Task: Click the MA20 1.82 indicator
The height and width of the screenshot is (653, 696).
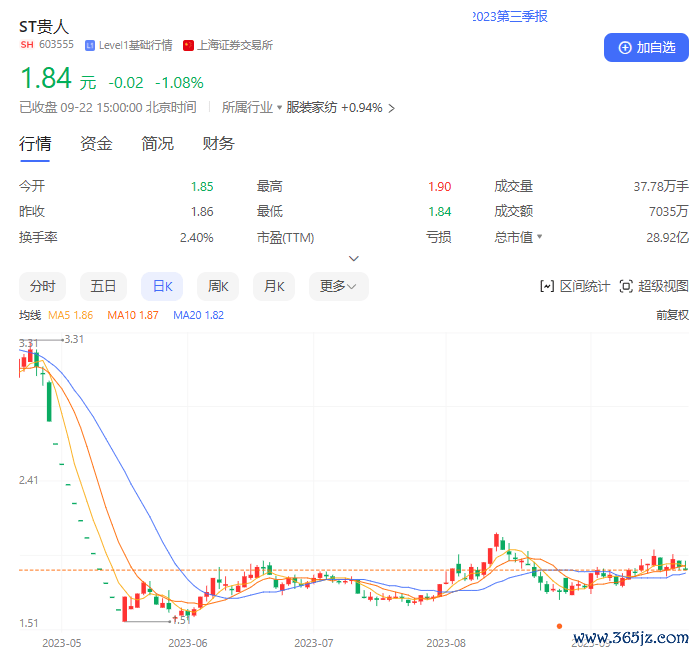Action: pyautogui.click(x=198, y=315)
